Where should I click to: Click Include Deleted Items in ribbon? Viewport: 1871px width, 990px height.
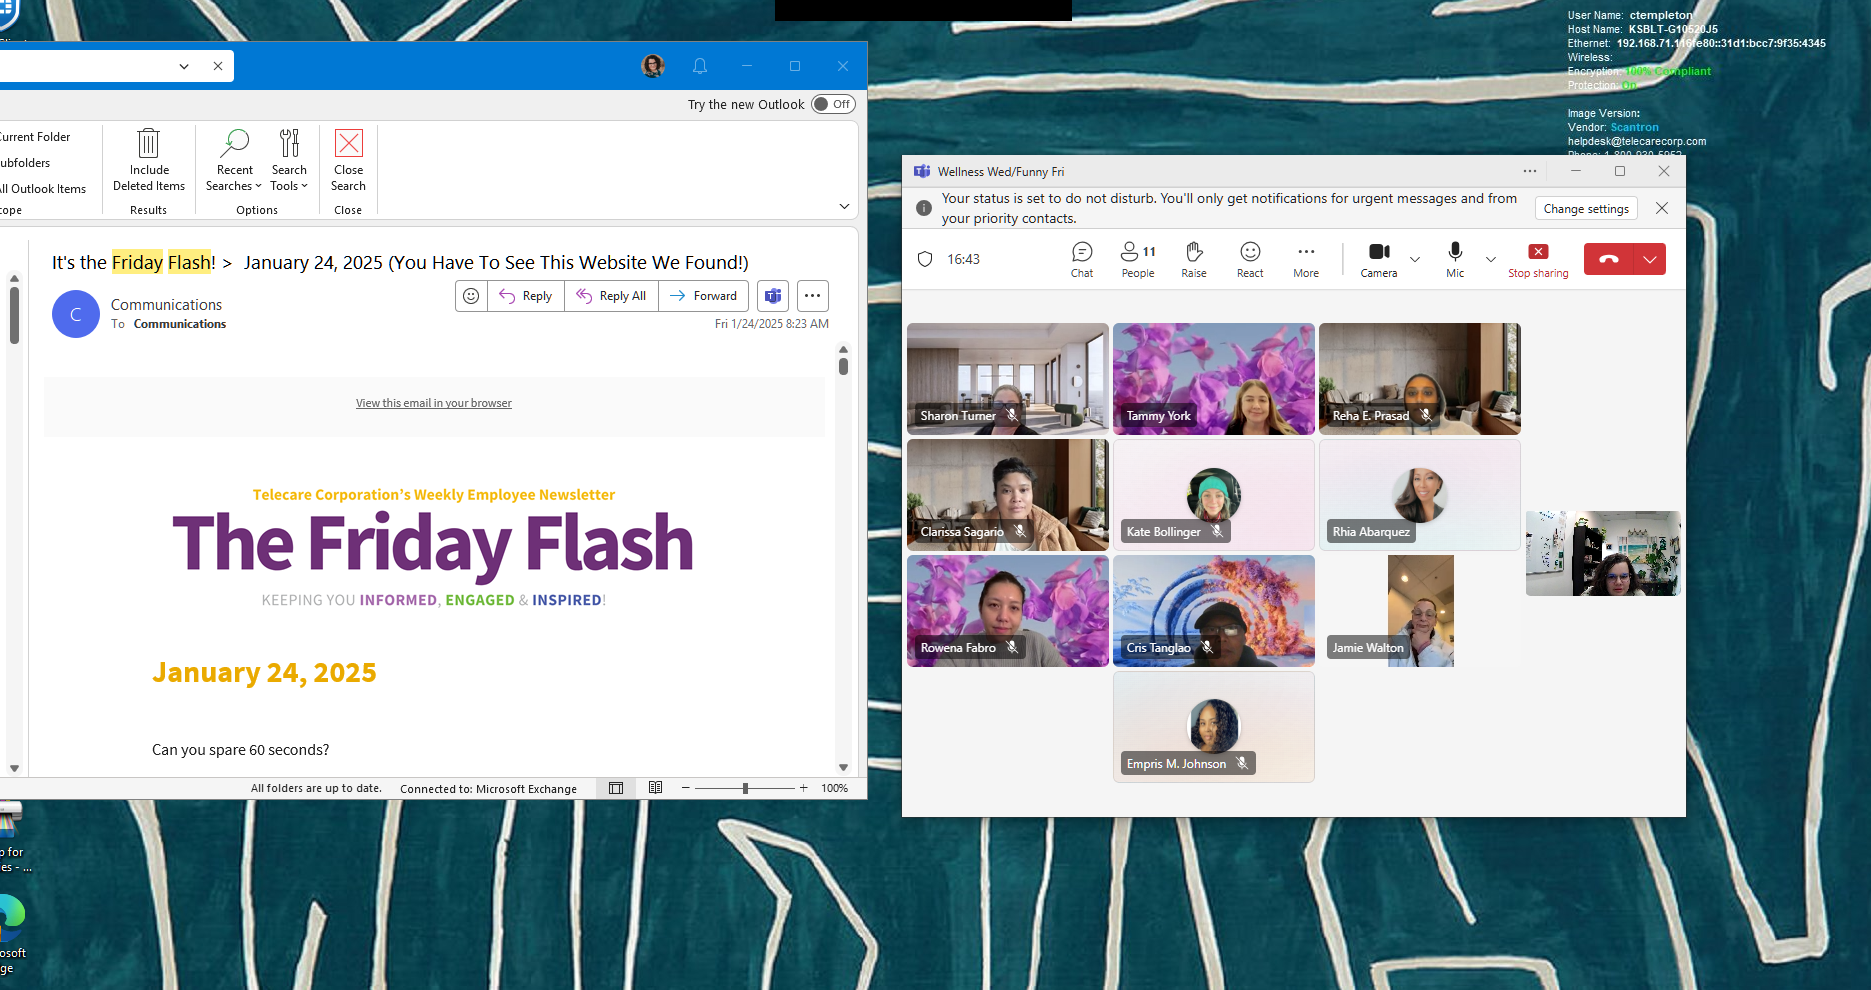(x=149, y=160)
